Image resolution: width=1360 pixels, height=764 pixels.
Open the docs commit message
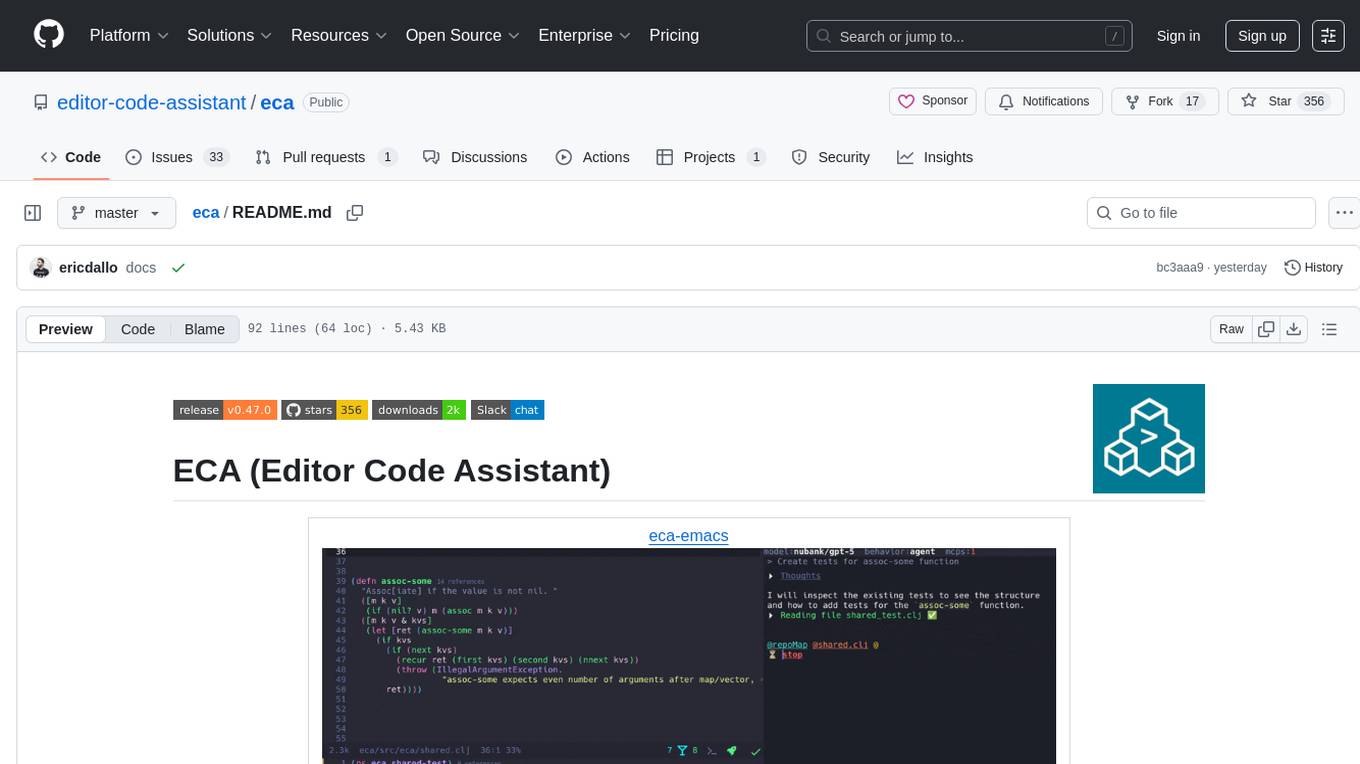(x=141, y=268)
